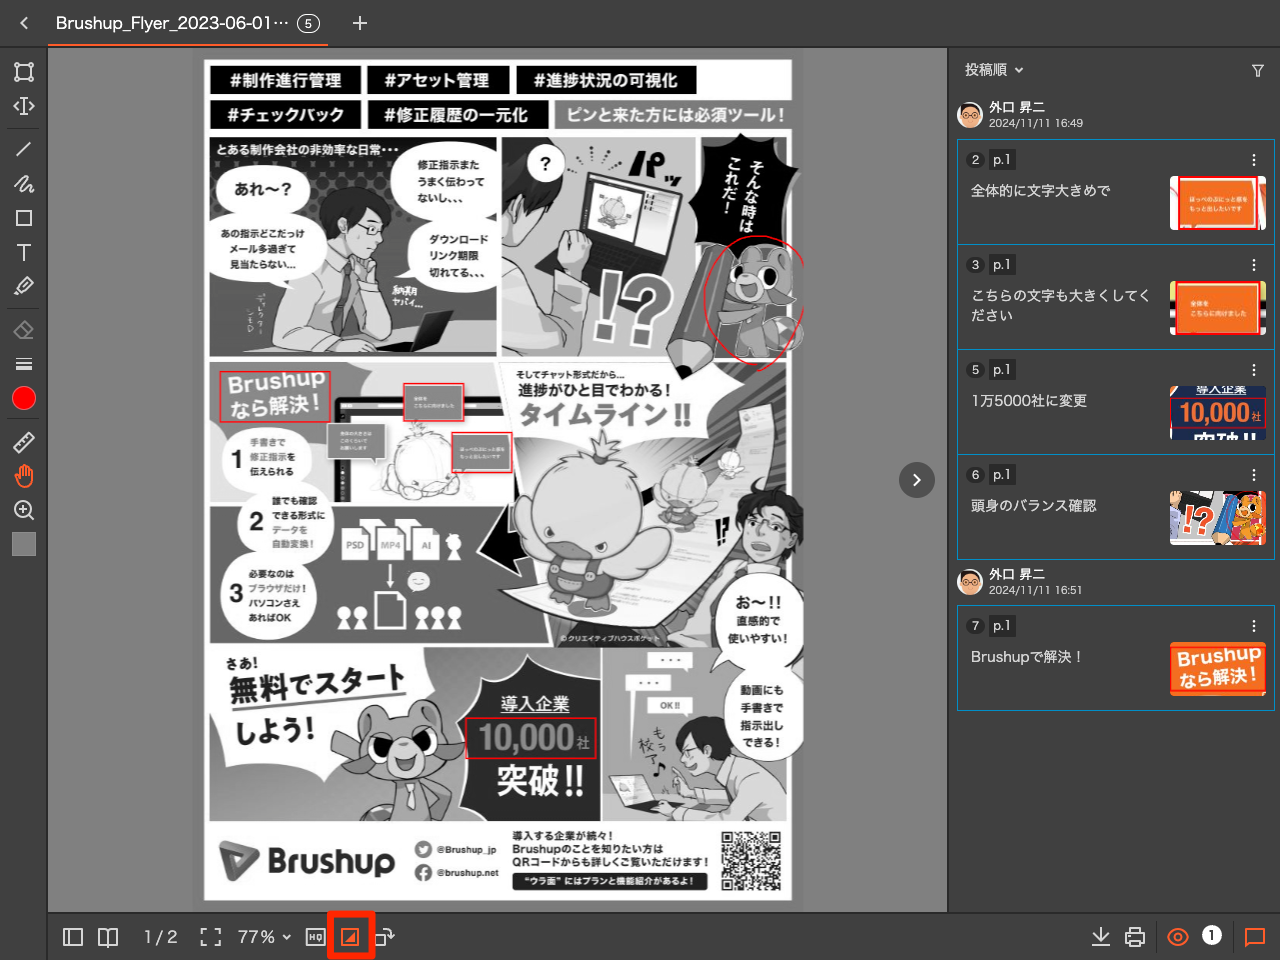Select the text annotation tool
This screenshot has height=960, width=1280.
24,252
